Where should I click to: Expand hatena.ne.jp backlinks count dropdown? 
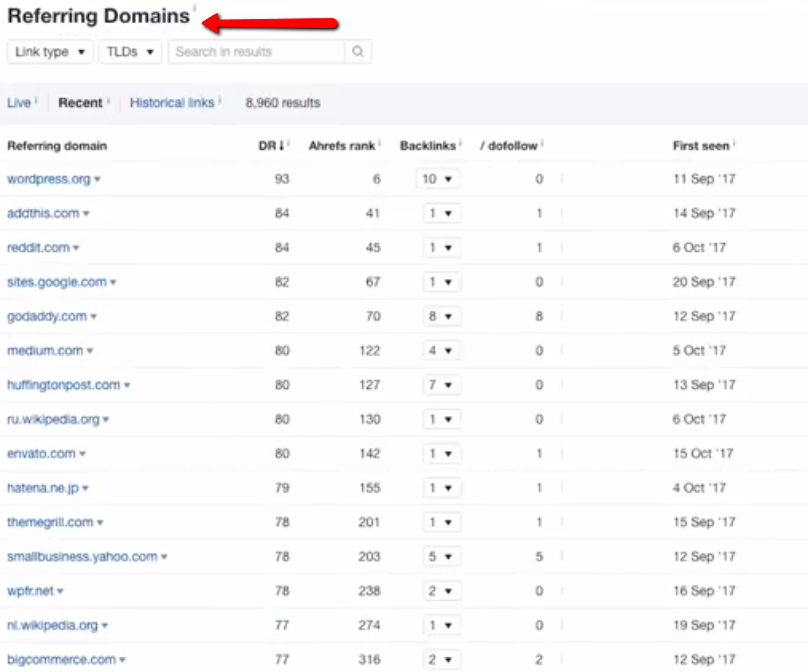tap(442, 488)
